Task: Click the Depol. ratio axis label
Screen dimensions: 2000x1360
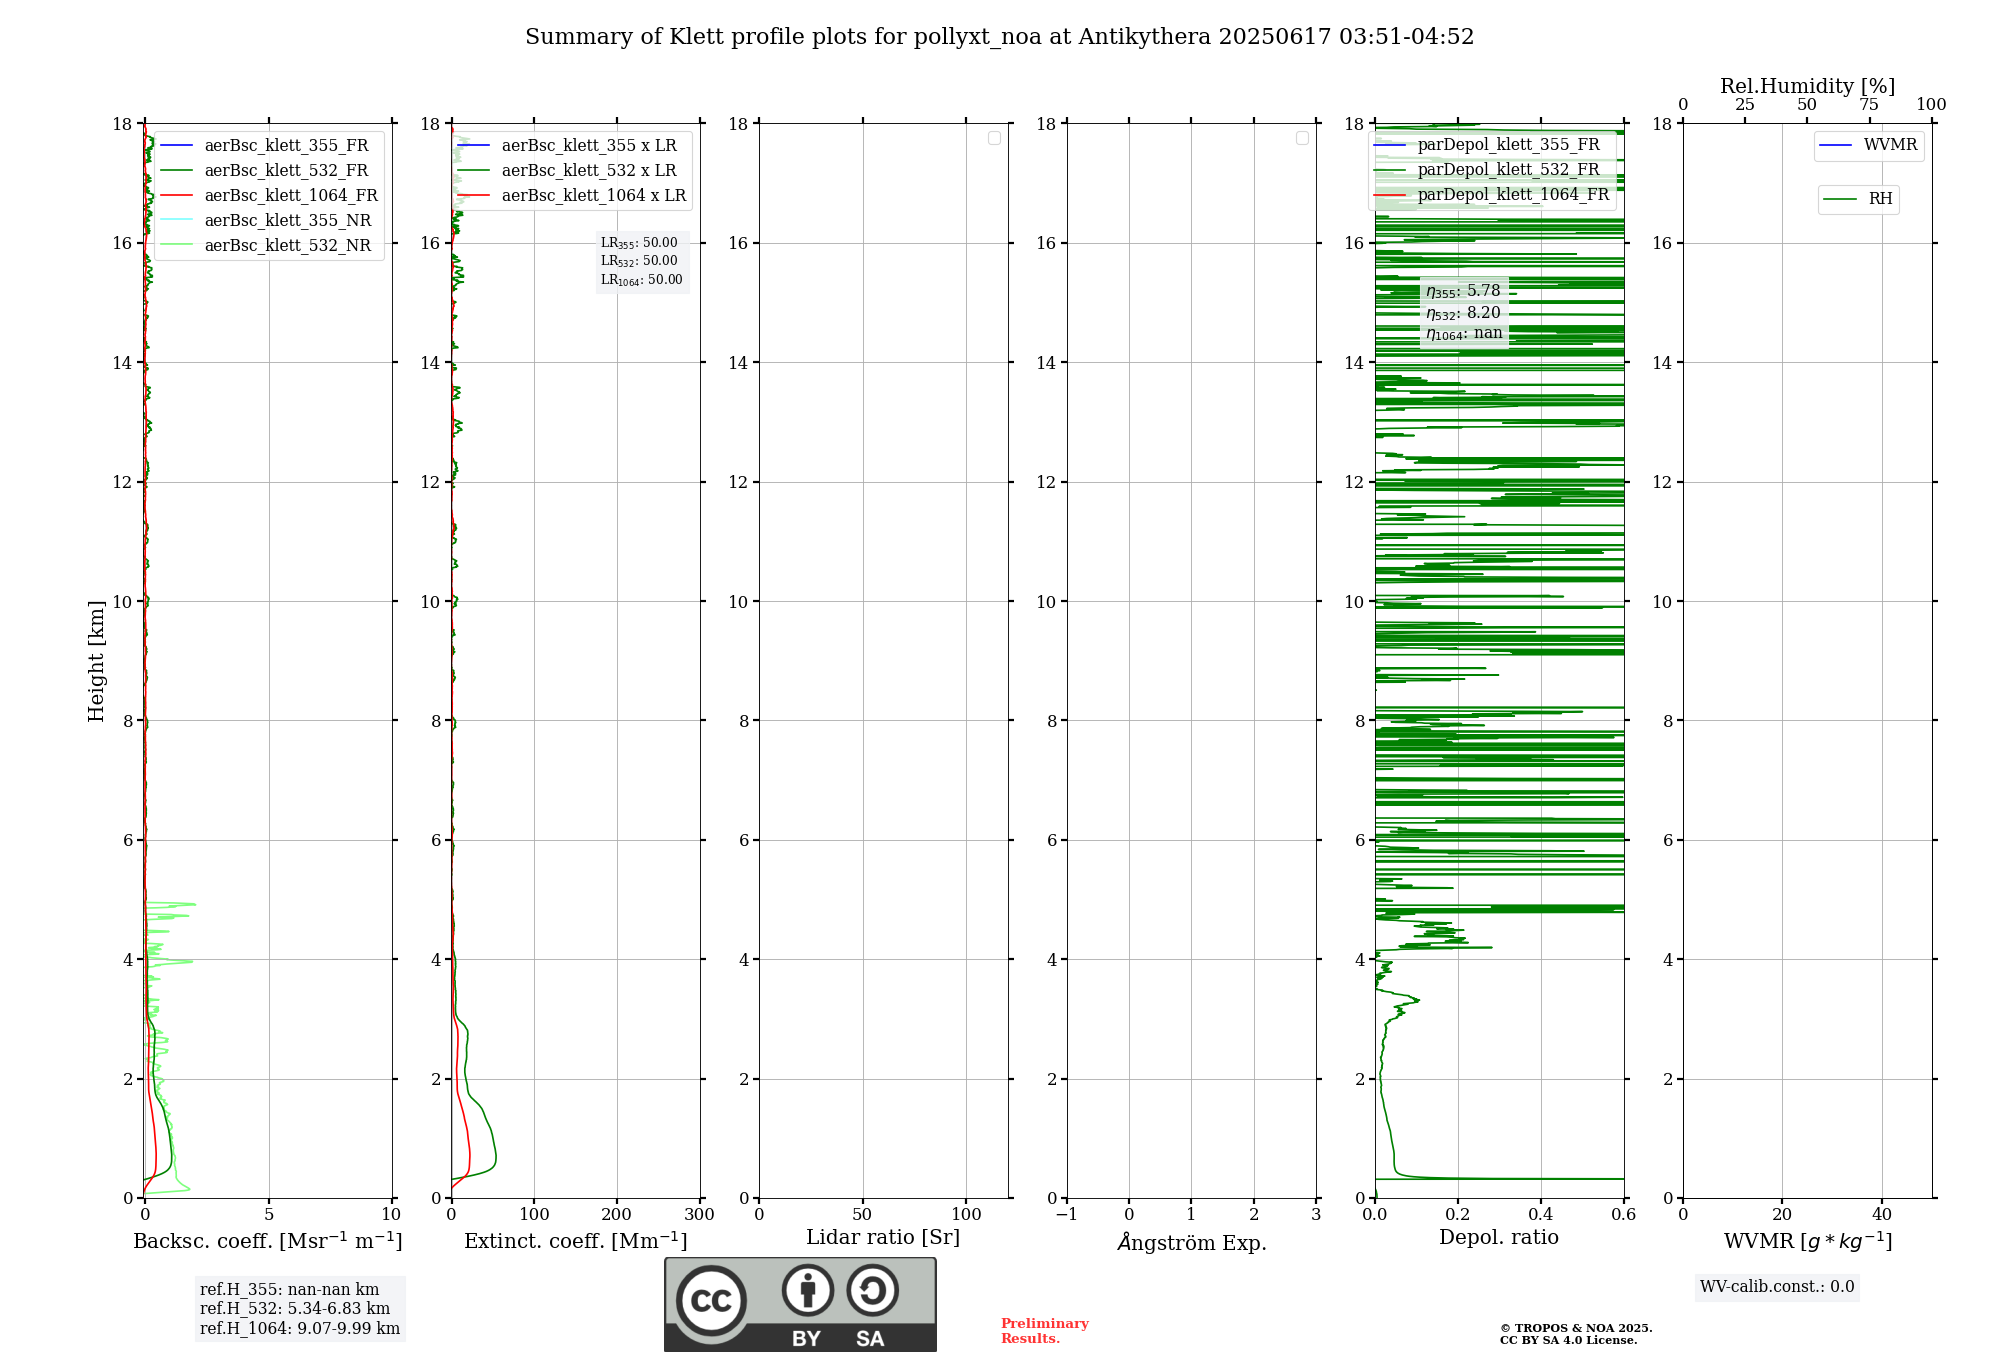Action: coord(1499,1238)
